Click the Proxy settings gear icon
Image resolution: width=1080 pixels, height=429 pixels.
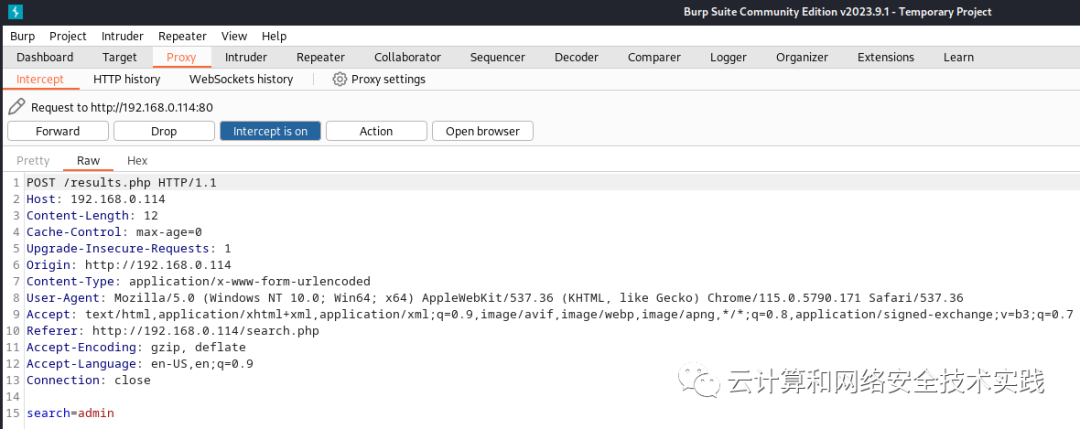(340, 79)
